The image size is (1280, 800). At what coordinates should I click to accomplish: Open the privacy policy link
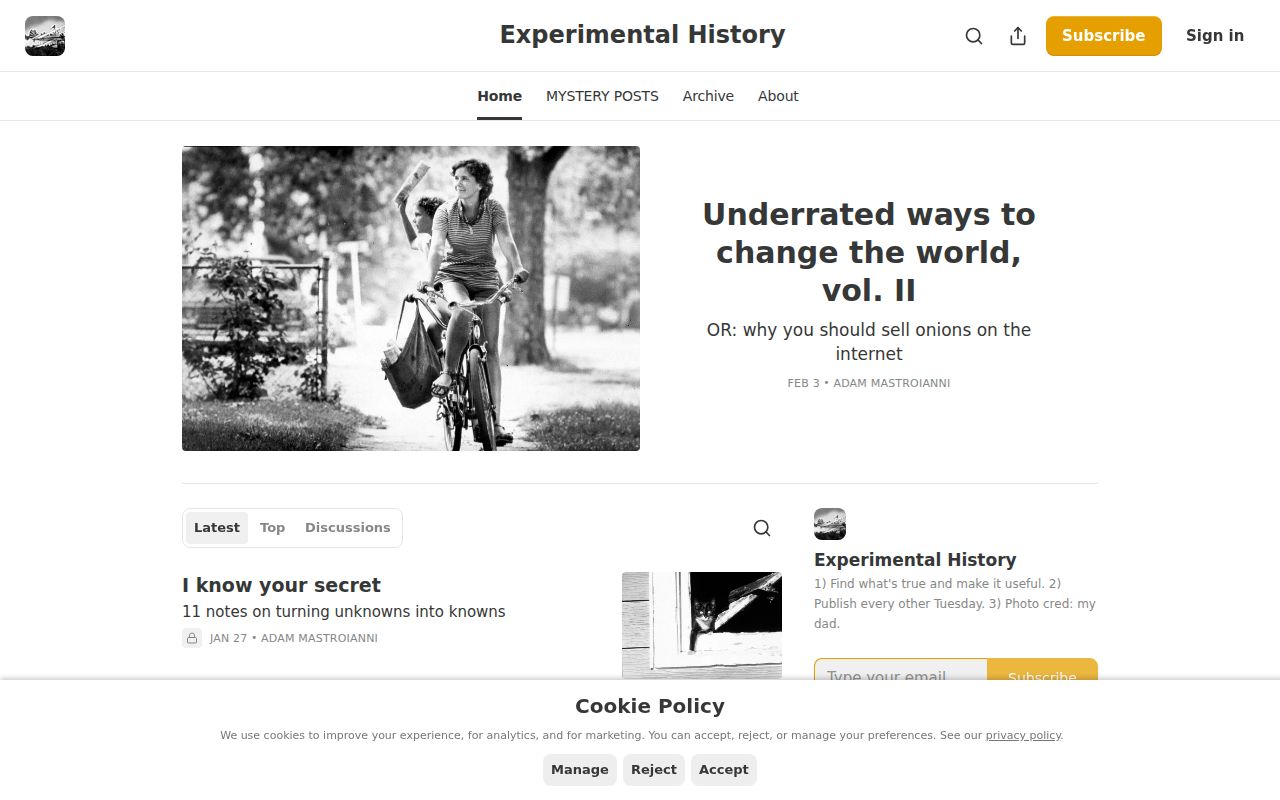tap(1022, 735)
